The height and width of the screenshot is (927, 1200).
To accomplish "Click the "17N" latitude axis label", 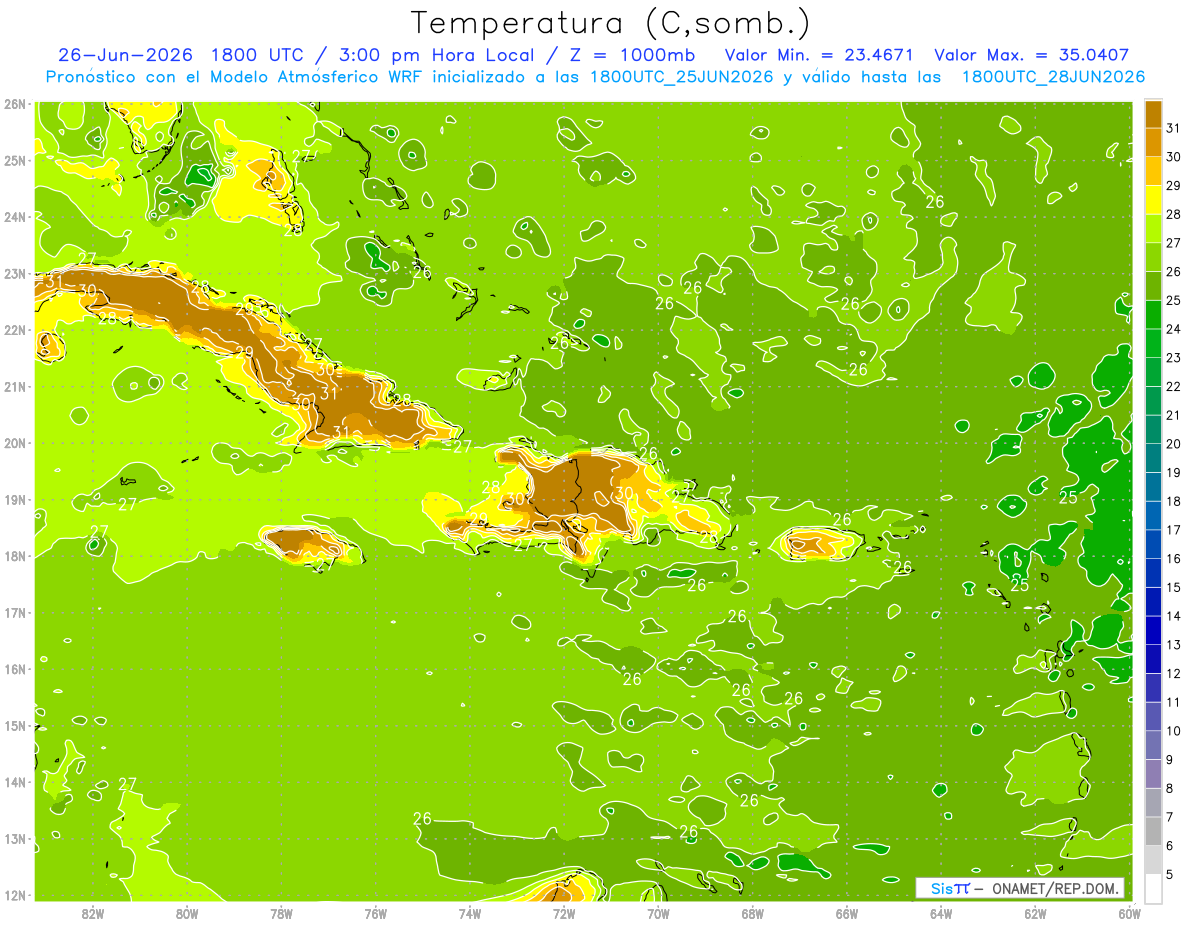I will (15, 612).
